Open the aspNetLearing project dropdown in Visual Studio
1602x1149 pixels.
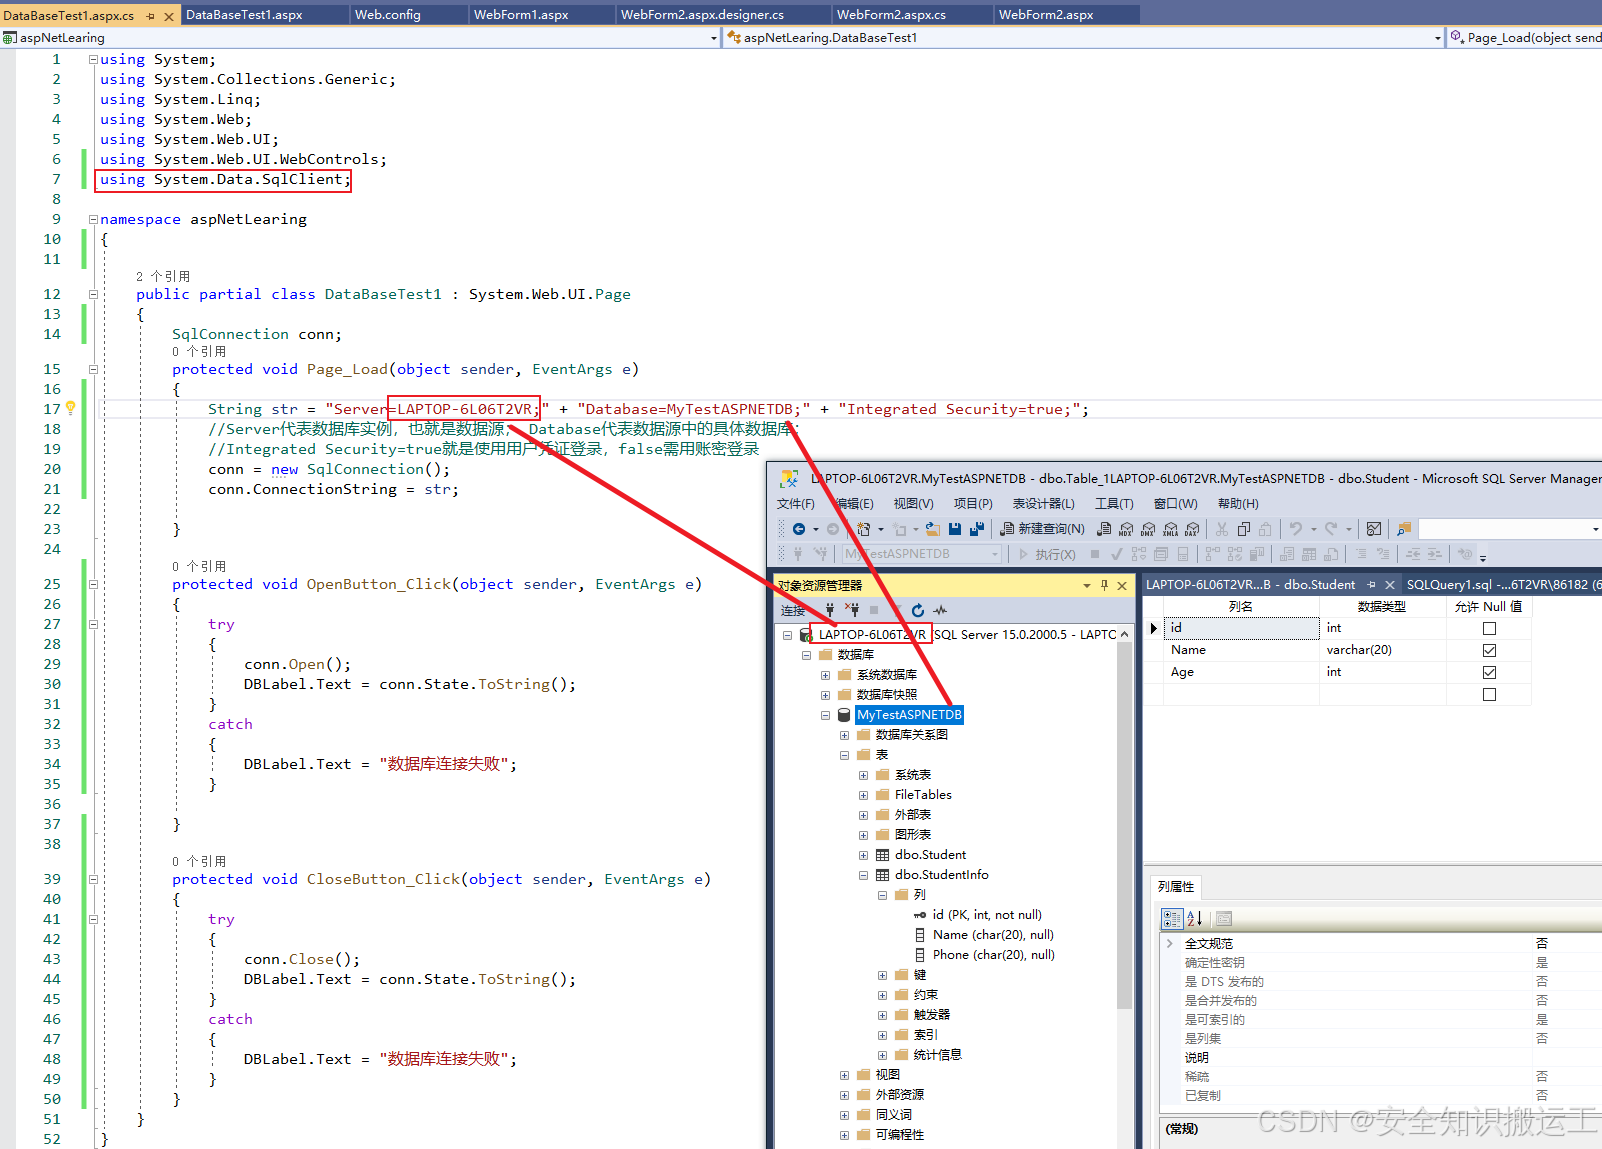713,38
